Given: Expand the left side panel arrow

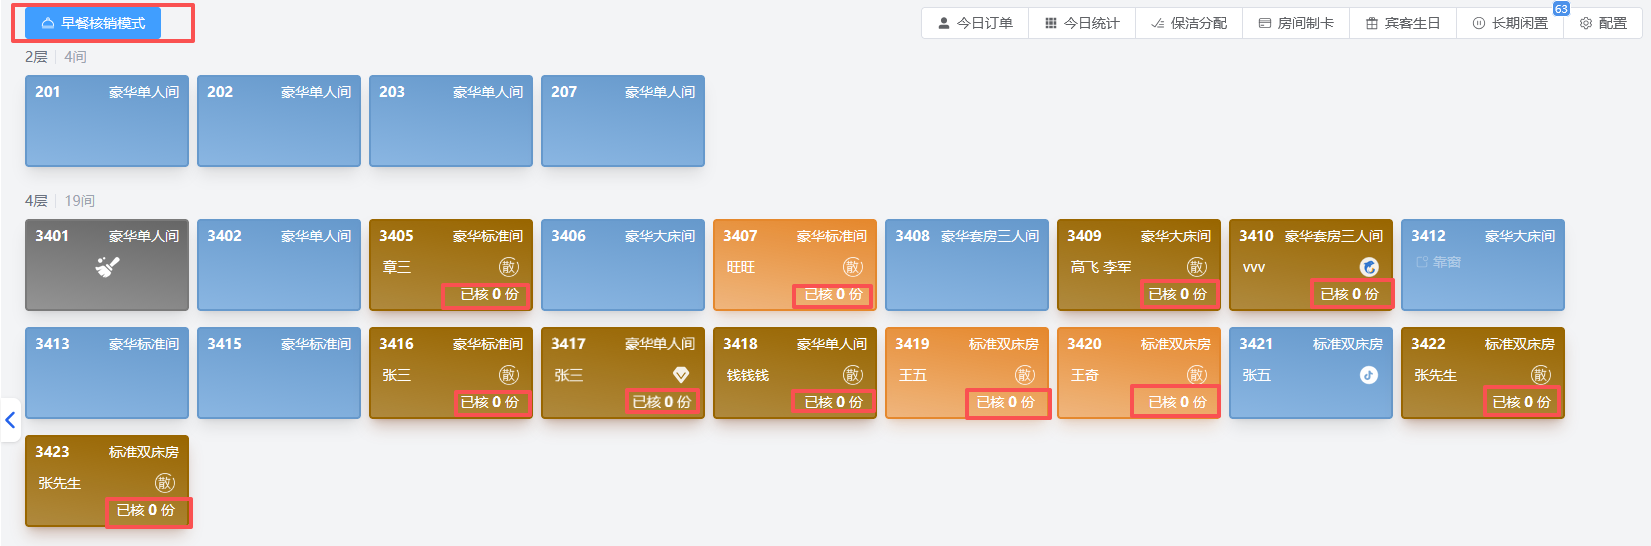Looking at the screenshot, I should 10,420.
